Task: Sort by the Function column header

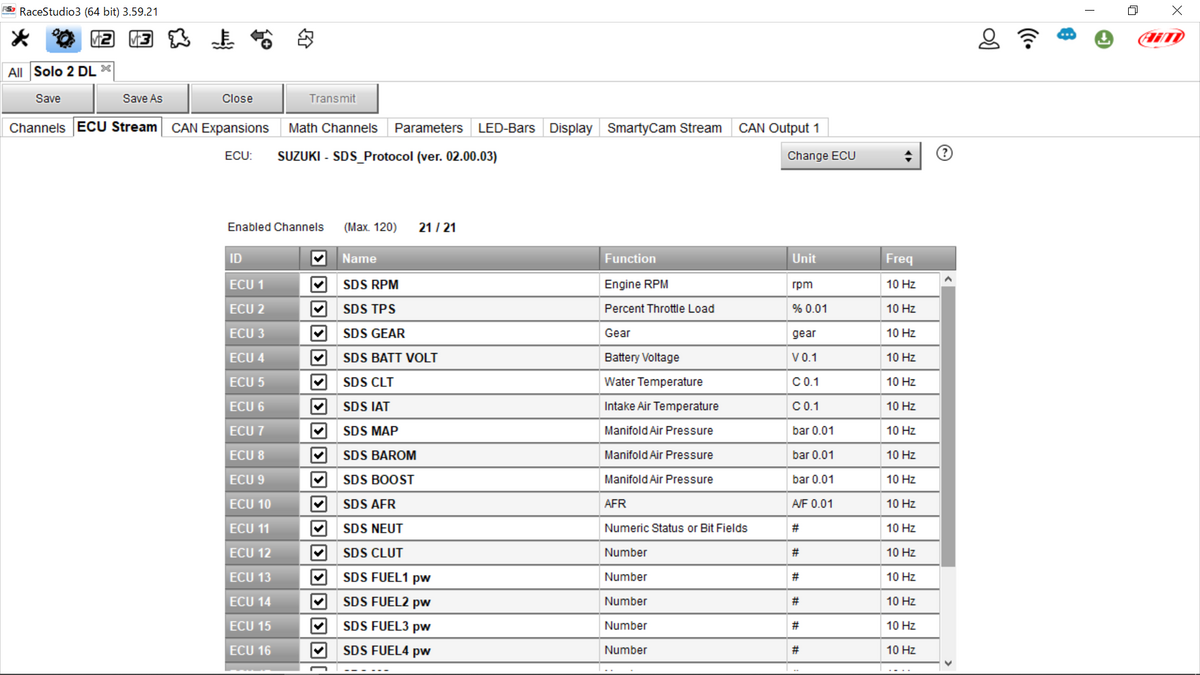Action: [x=693, y=258]
